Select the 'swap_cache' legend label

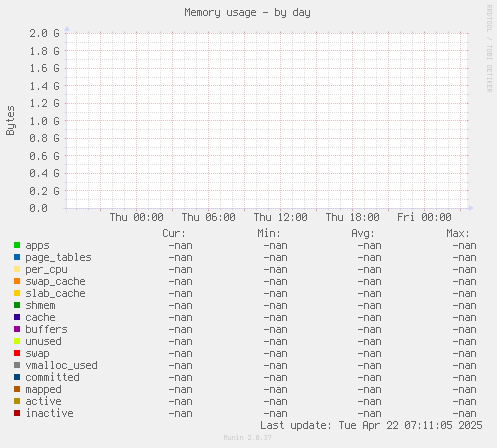pos(55,282)
